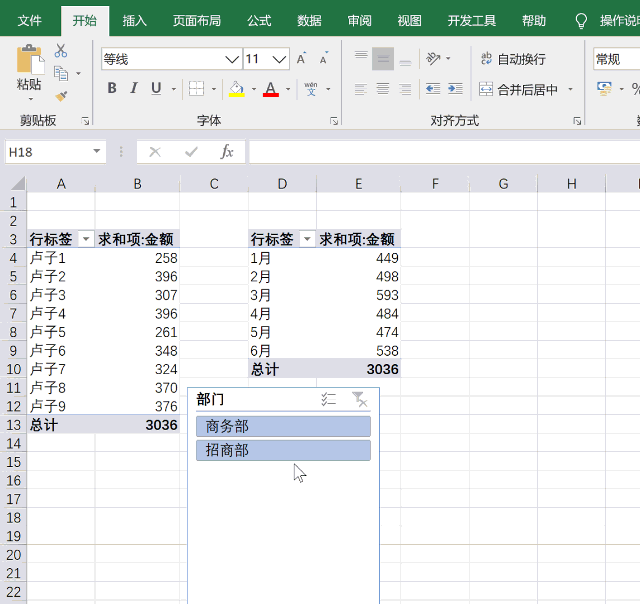This screenshot has height=604, width=640.
Task: Toggle underline formatting
Action: 156,88
